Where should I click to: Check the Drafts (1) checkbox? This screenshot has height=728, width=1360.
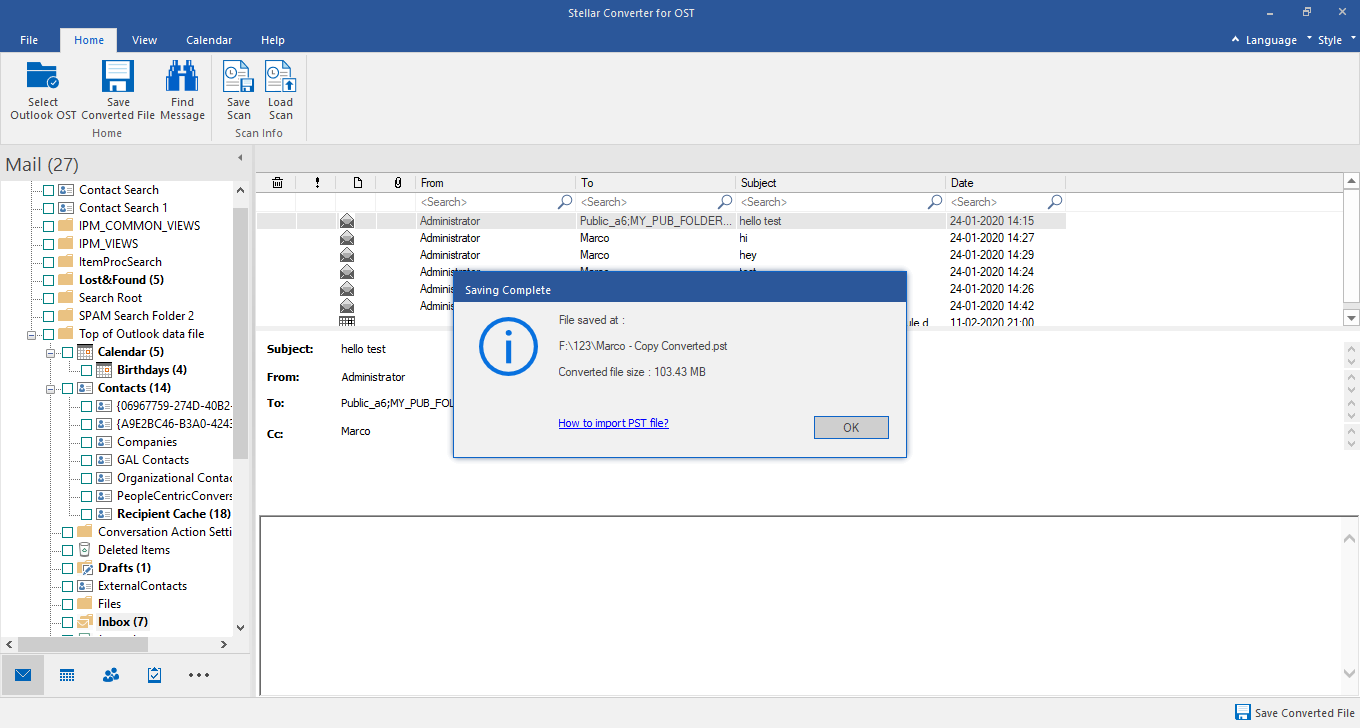(x=67, y=568)
